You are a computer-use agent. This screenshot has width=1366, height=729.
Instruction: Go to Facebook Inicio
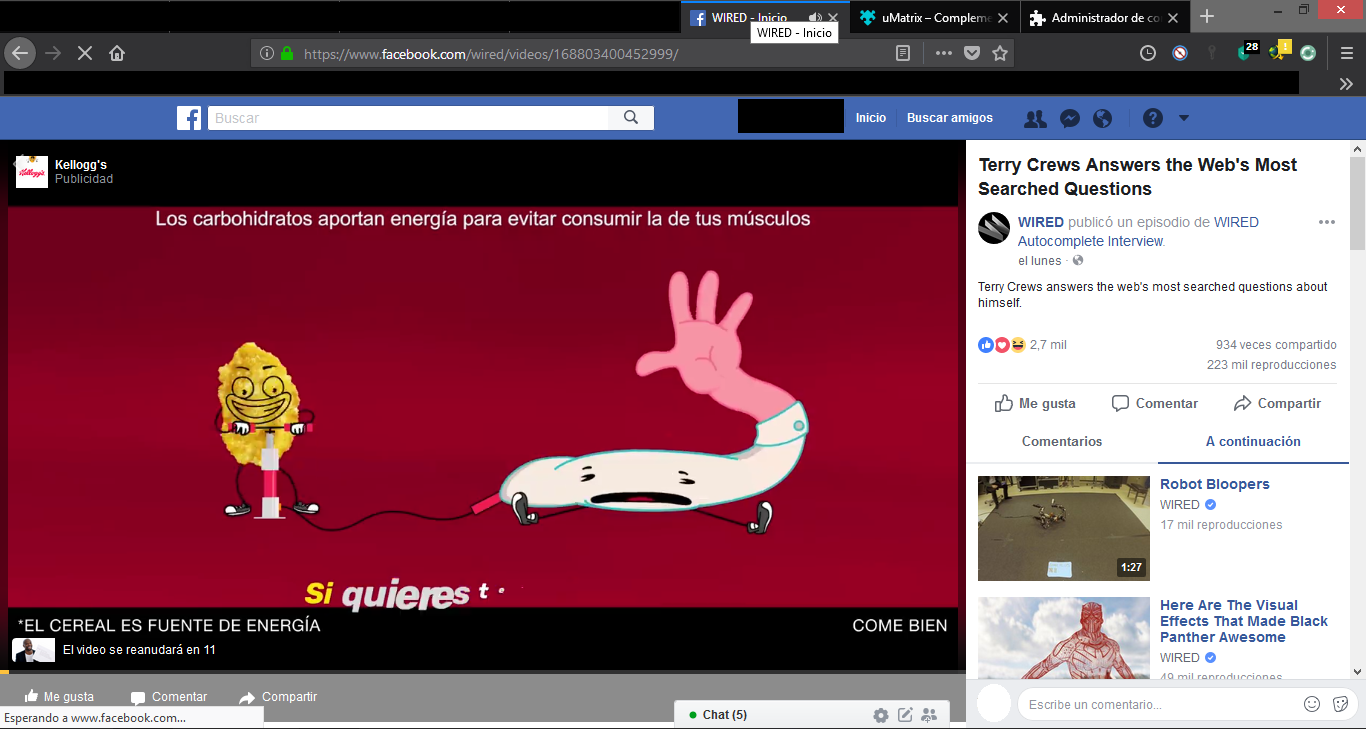871,118
